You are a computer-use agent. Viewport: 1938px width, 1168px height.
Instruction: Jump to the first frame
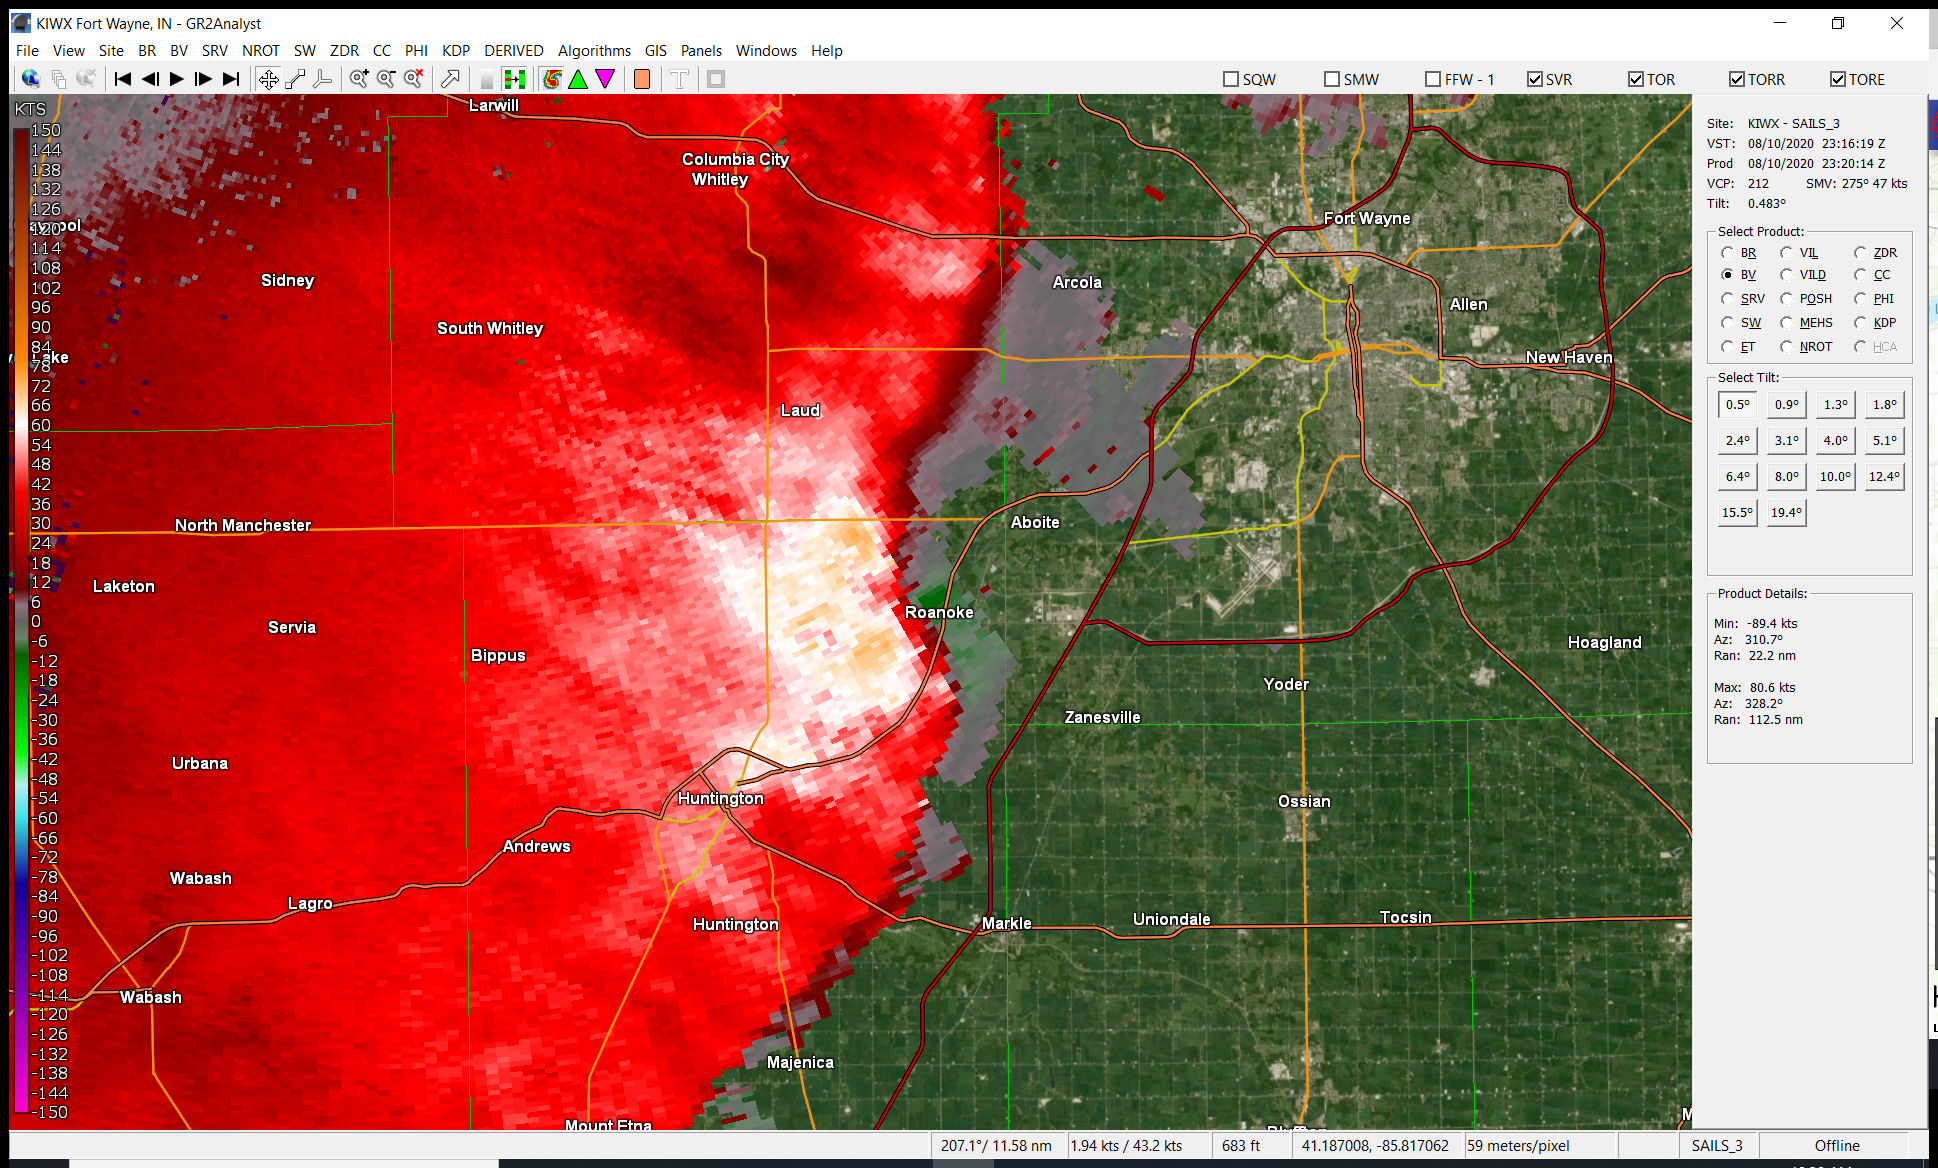click(123, 79)
